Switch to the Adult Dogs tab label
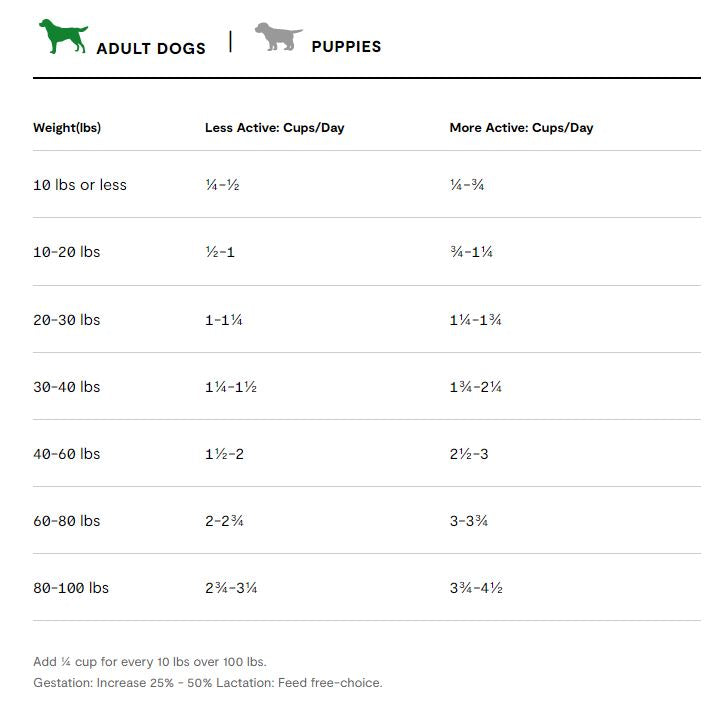 [151, 48]
